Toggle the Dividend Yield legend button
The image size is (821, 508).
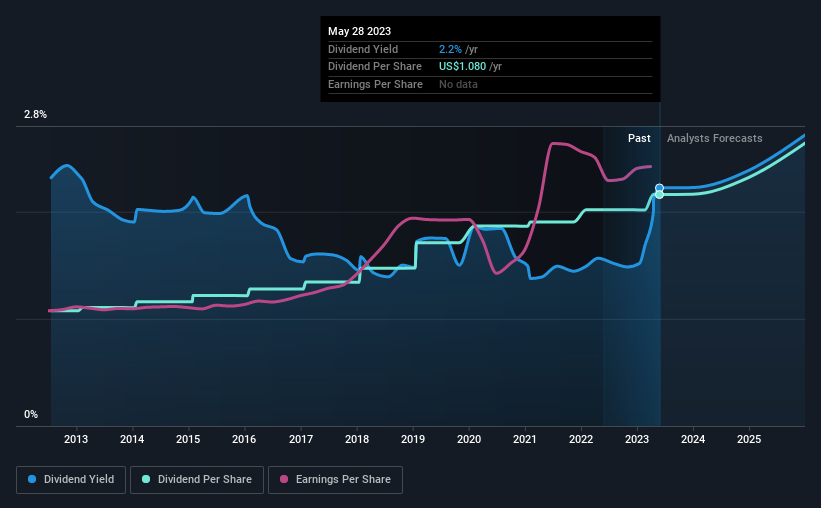click(x=71, y=480)
